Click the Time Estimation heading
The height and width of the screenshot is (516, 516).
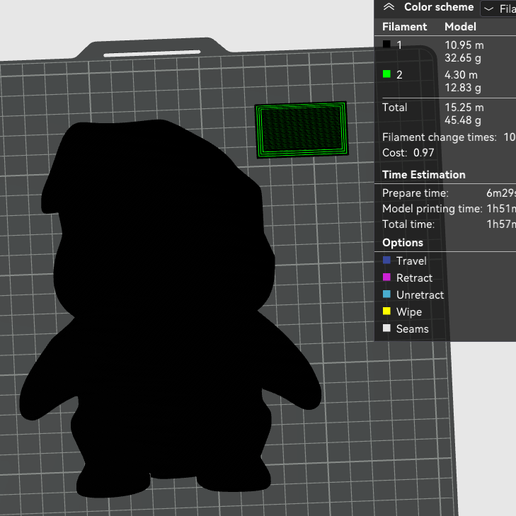coord(424,175)
